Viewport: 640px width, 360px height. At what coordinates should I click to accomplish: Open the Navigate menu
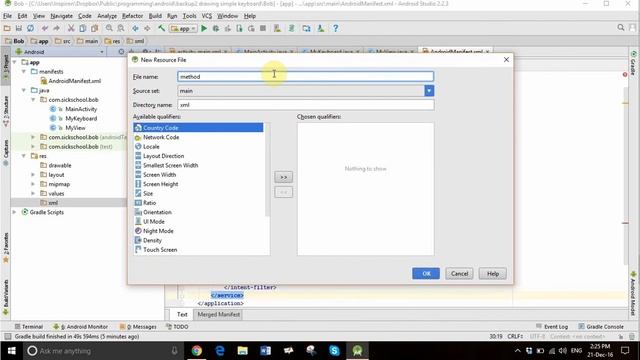coord(62,16)
